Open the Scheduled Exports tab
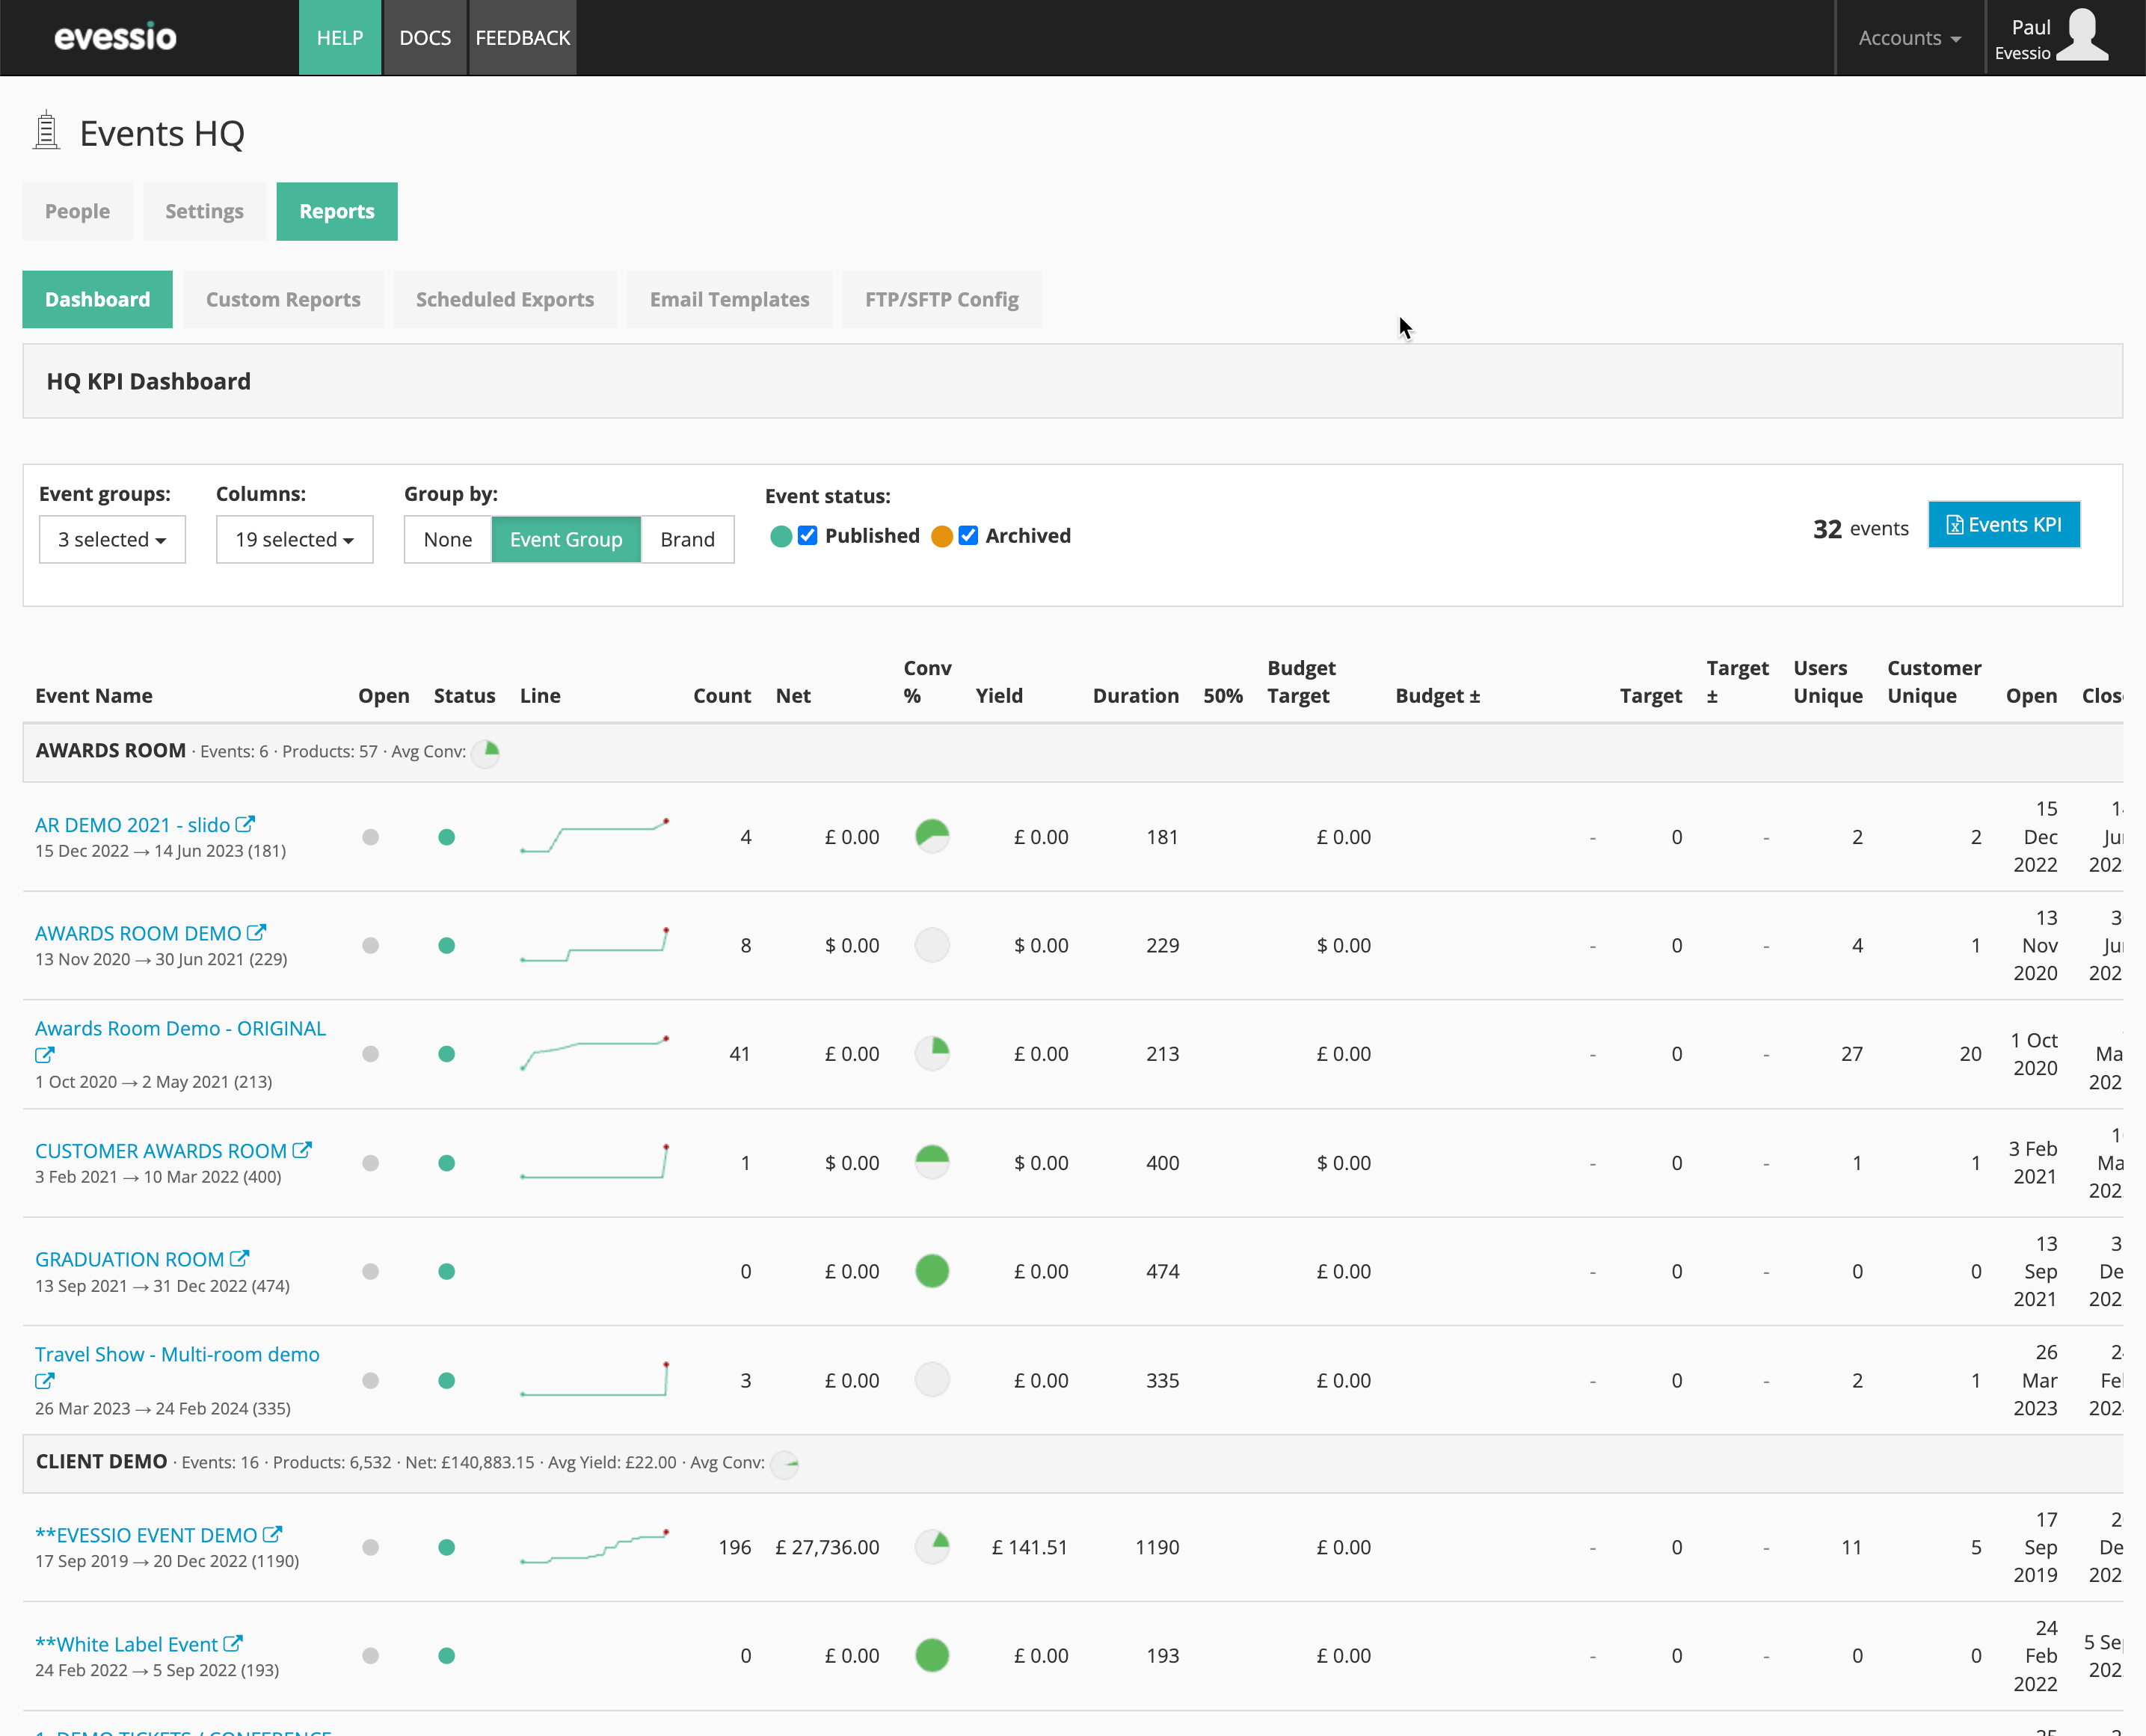 tap(504, 299)
